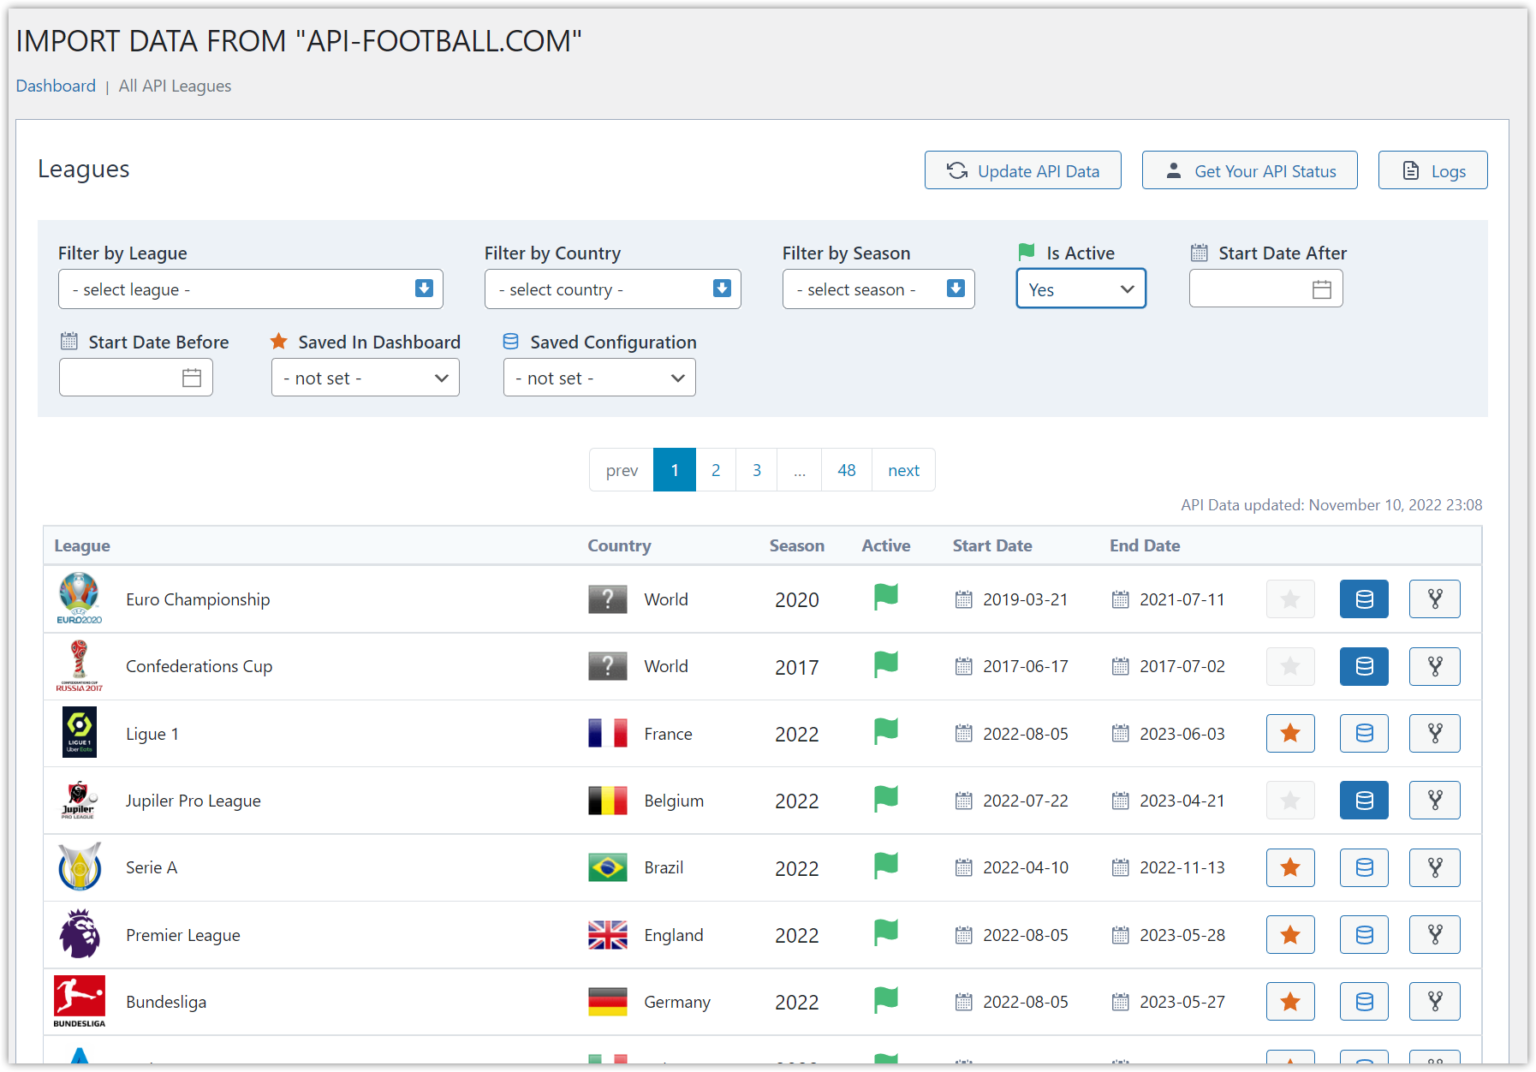Open the Filter by League dropdown
Screen dimensions: 1536x1072
coord(250,288)
